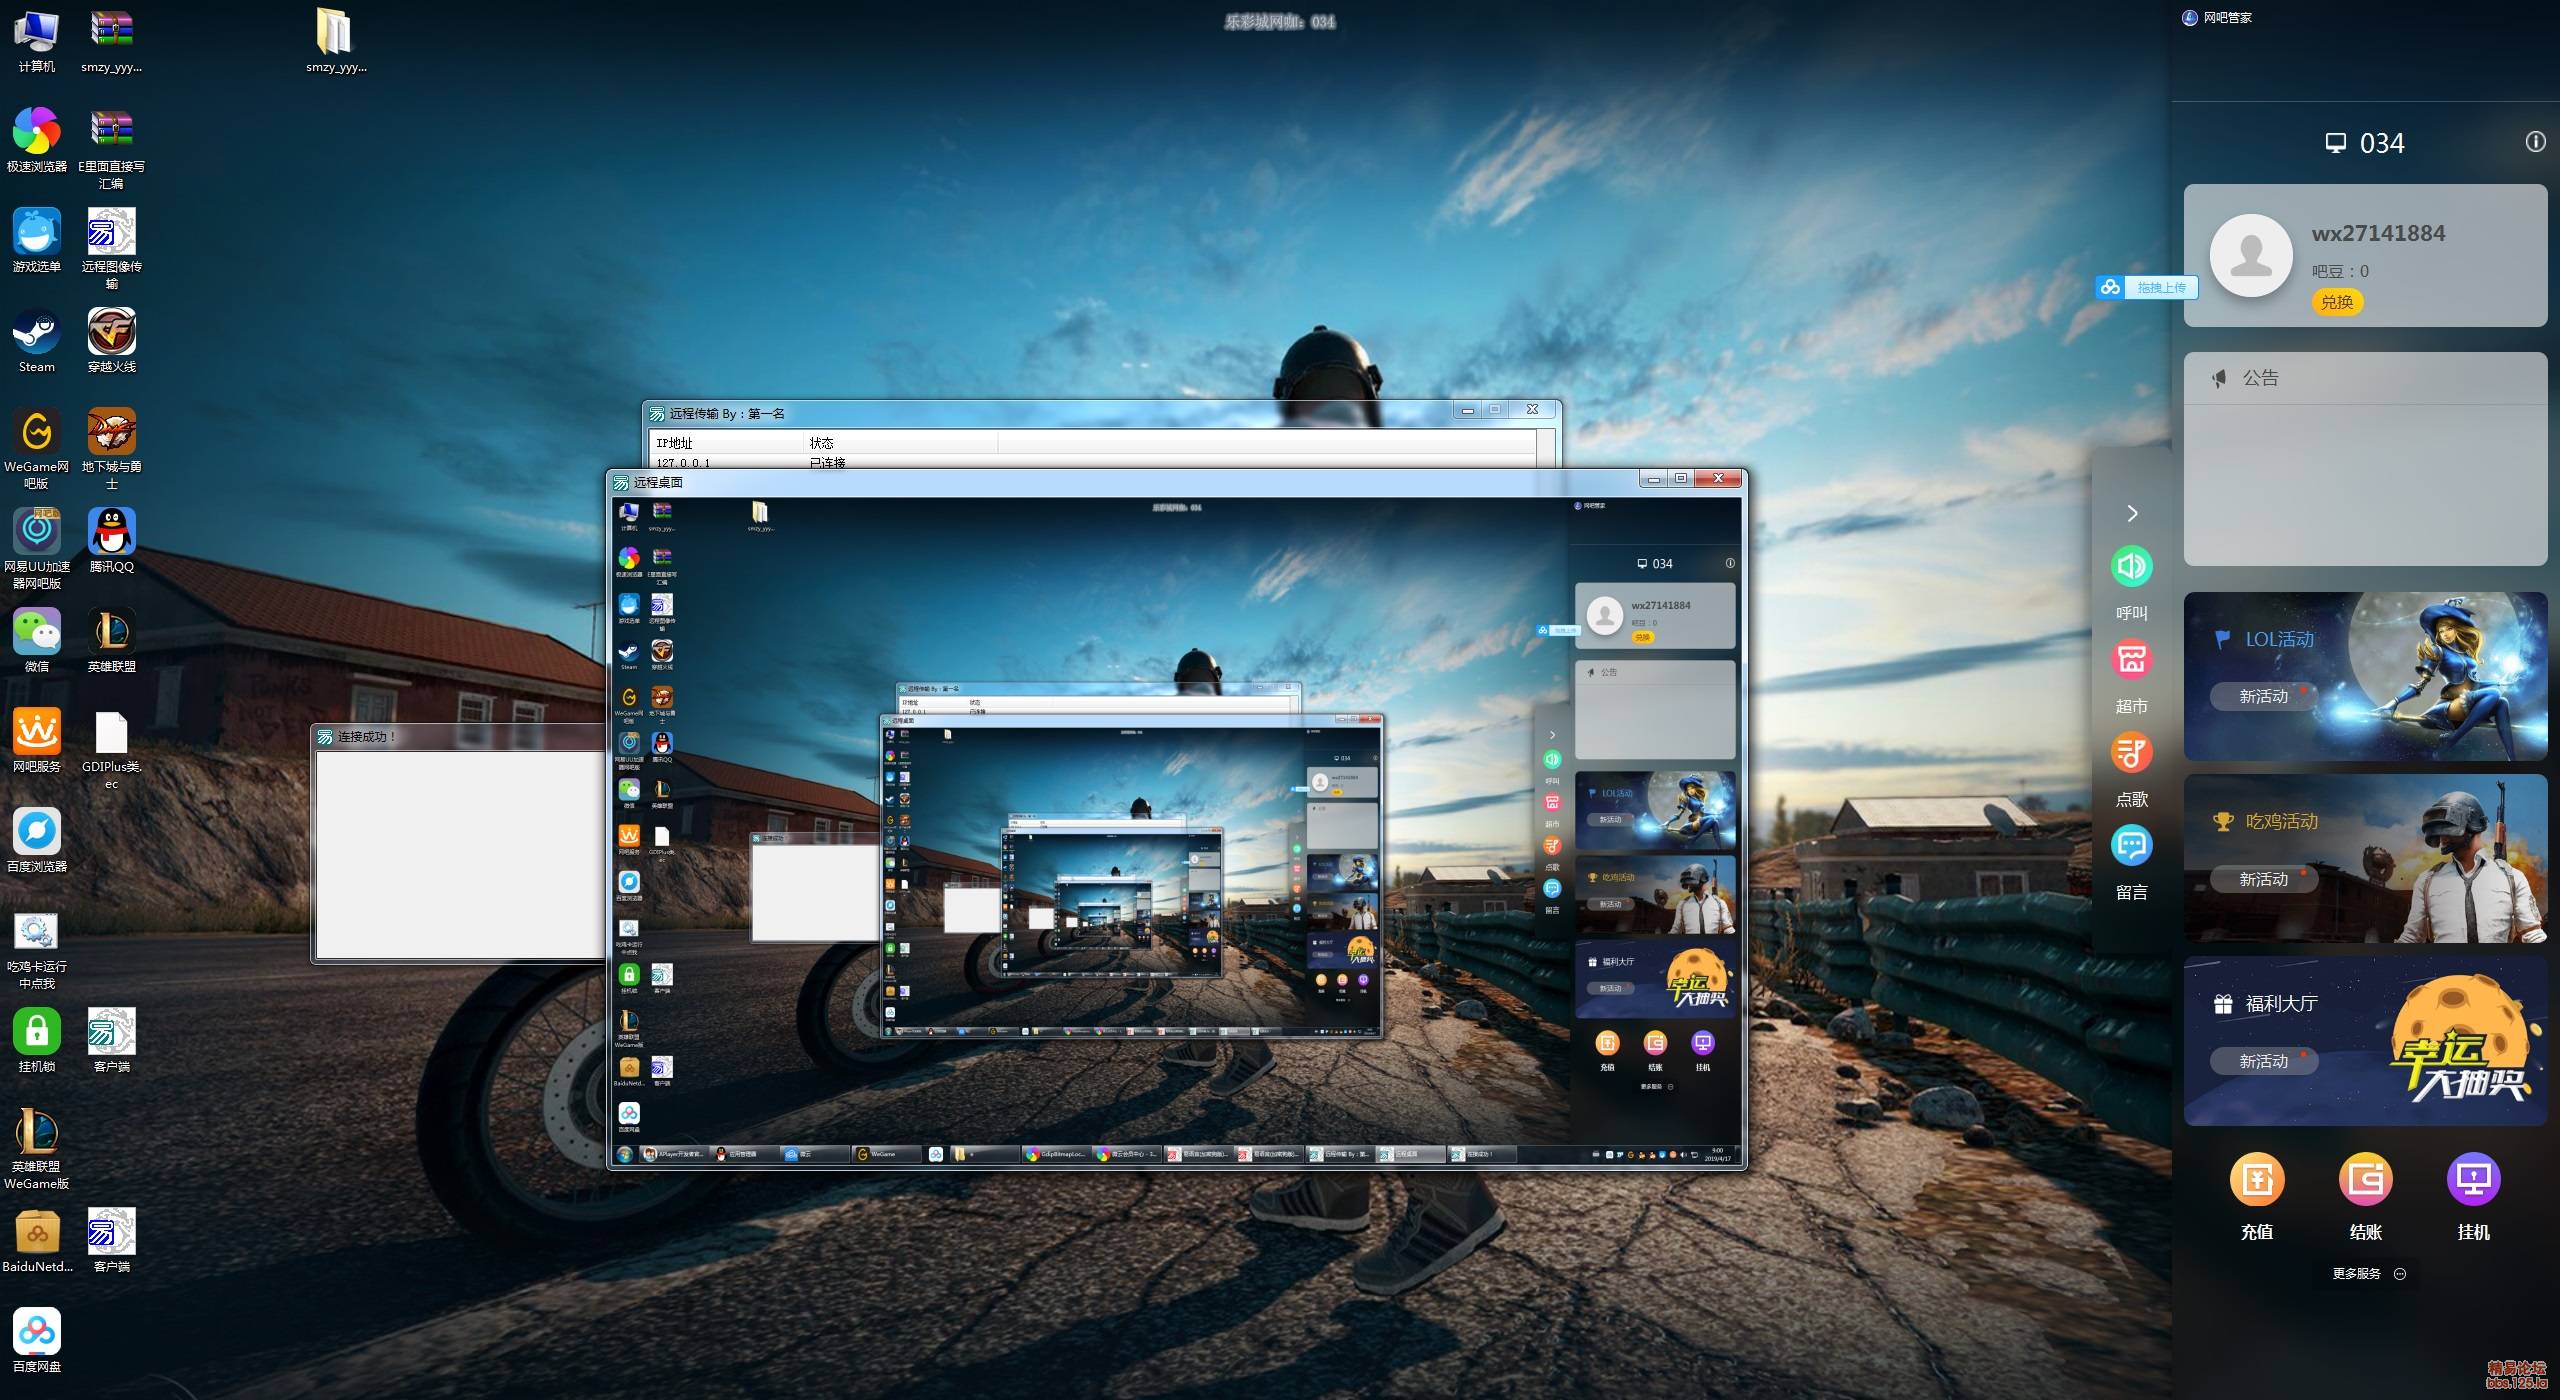
Task: Click the 网吧管家 title at panel top
Action: [x=2227, y=18]
